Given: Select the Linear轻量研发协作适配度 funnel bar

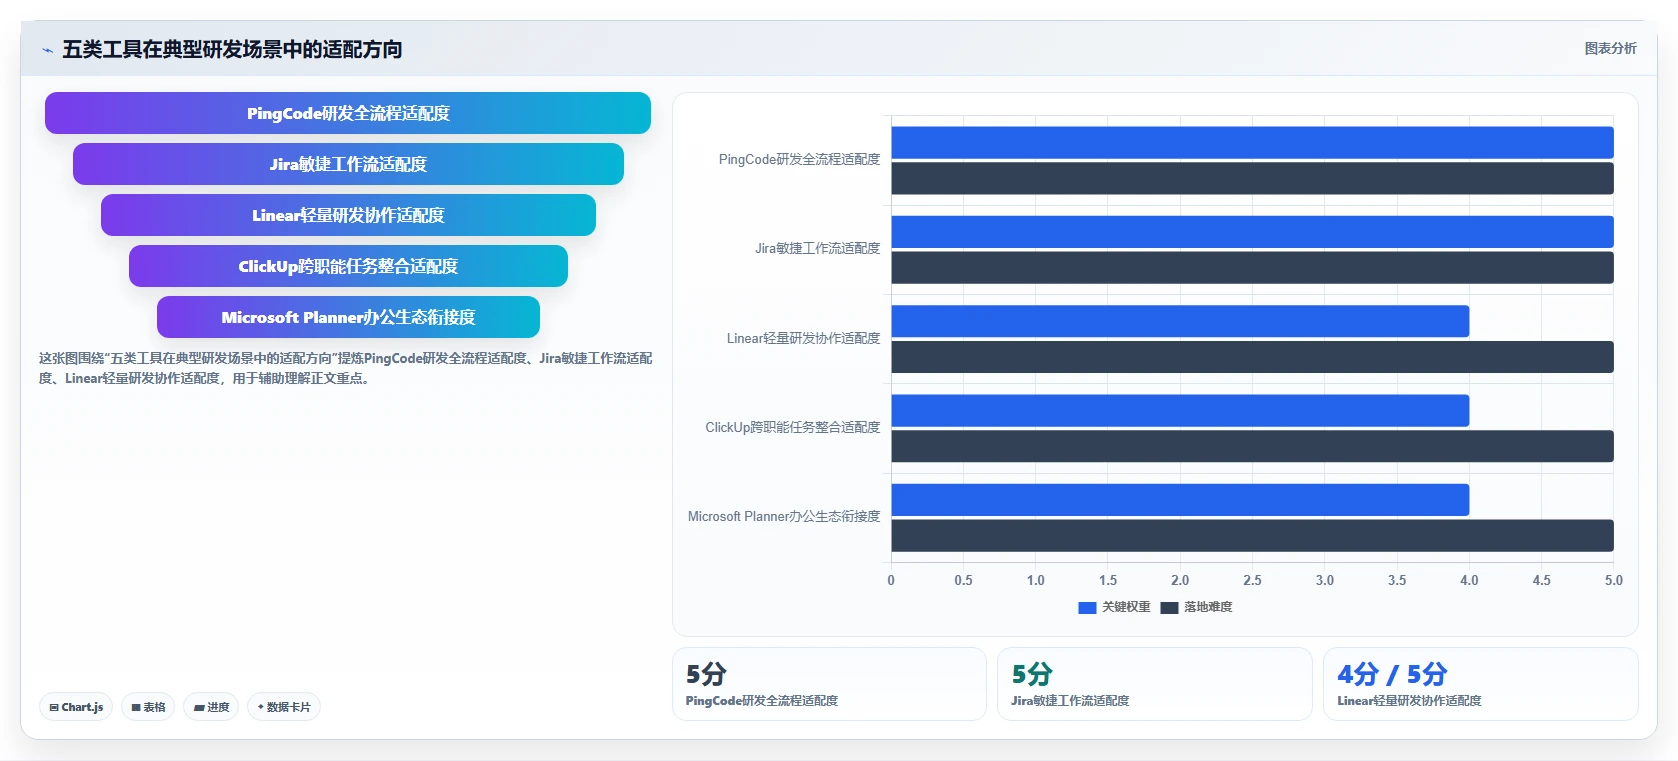Looking at the screenshot, I should 348,215.
